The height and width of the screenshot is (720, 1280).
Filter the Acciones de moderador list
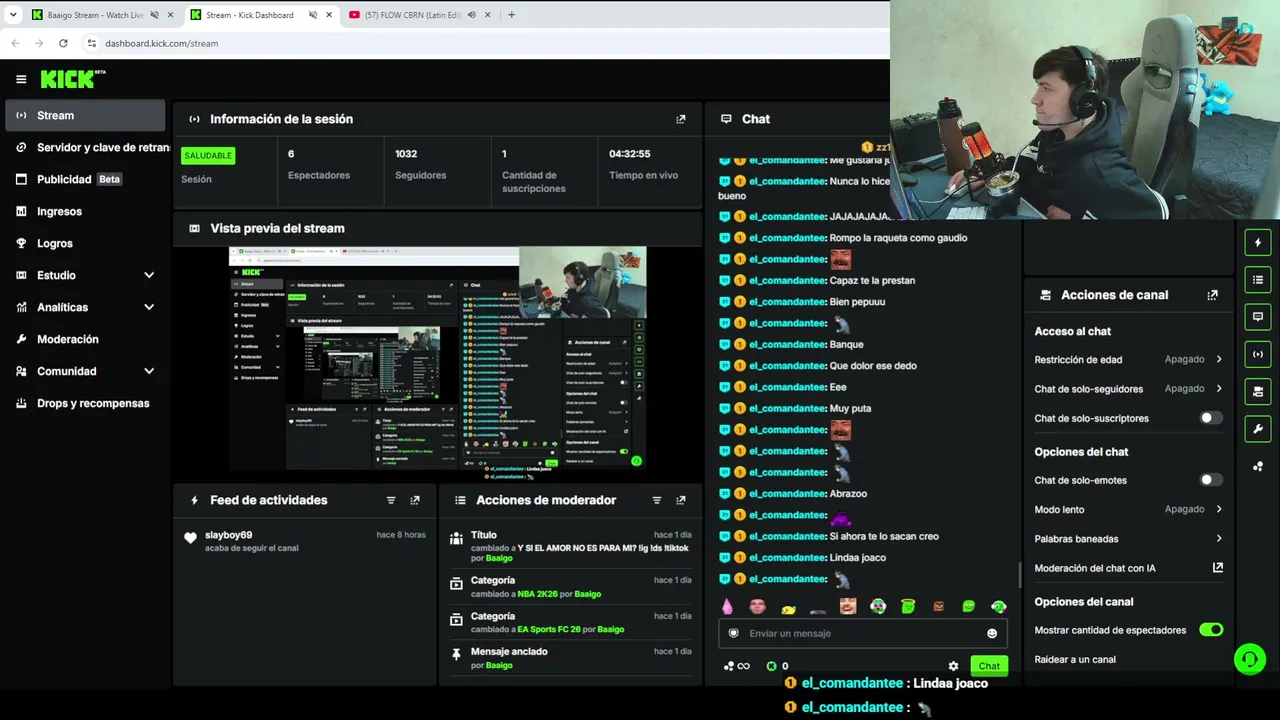point(657,500)
